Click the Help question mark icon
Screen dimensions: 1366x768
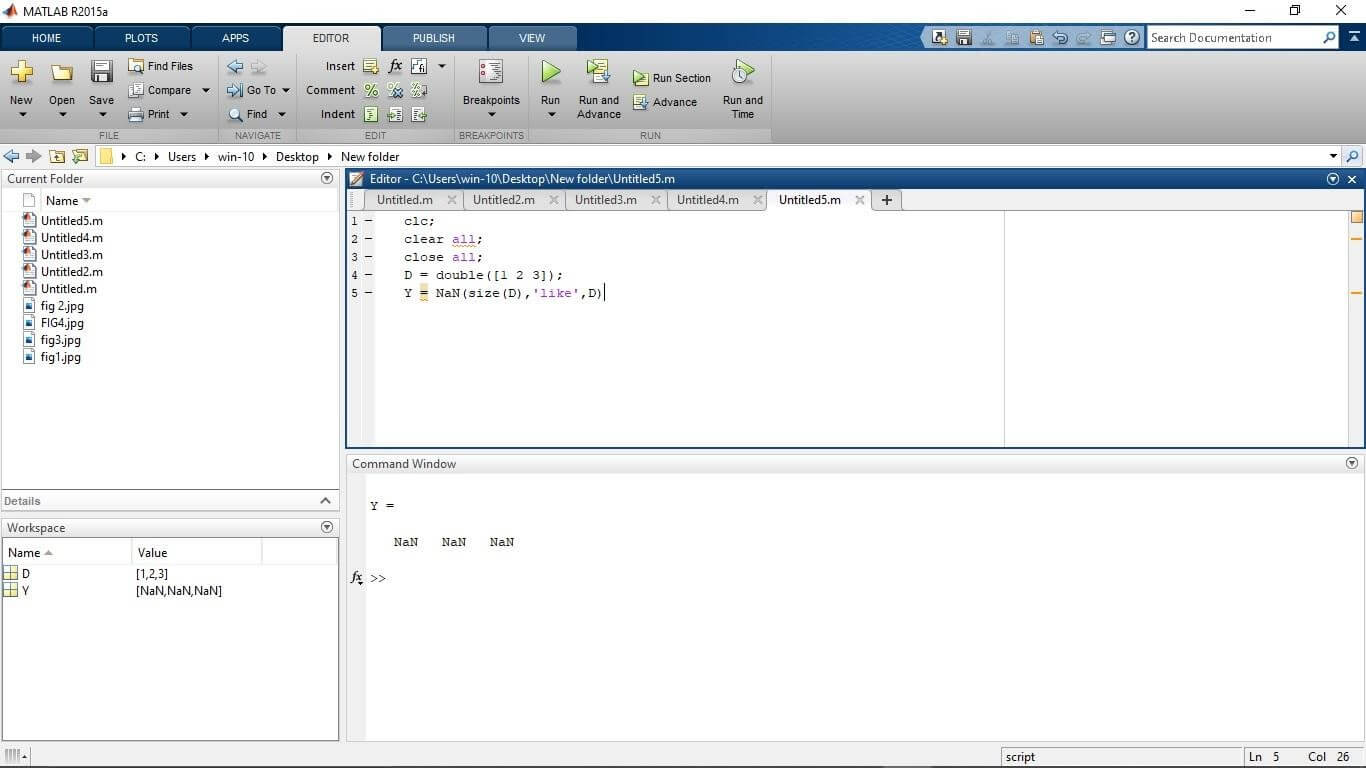(1132, 37)
